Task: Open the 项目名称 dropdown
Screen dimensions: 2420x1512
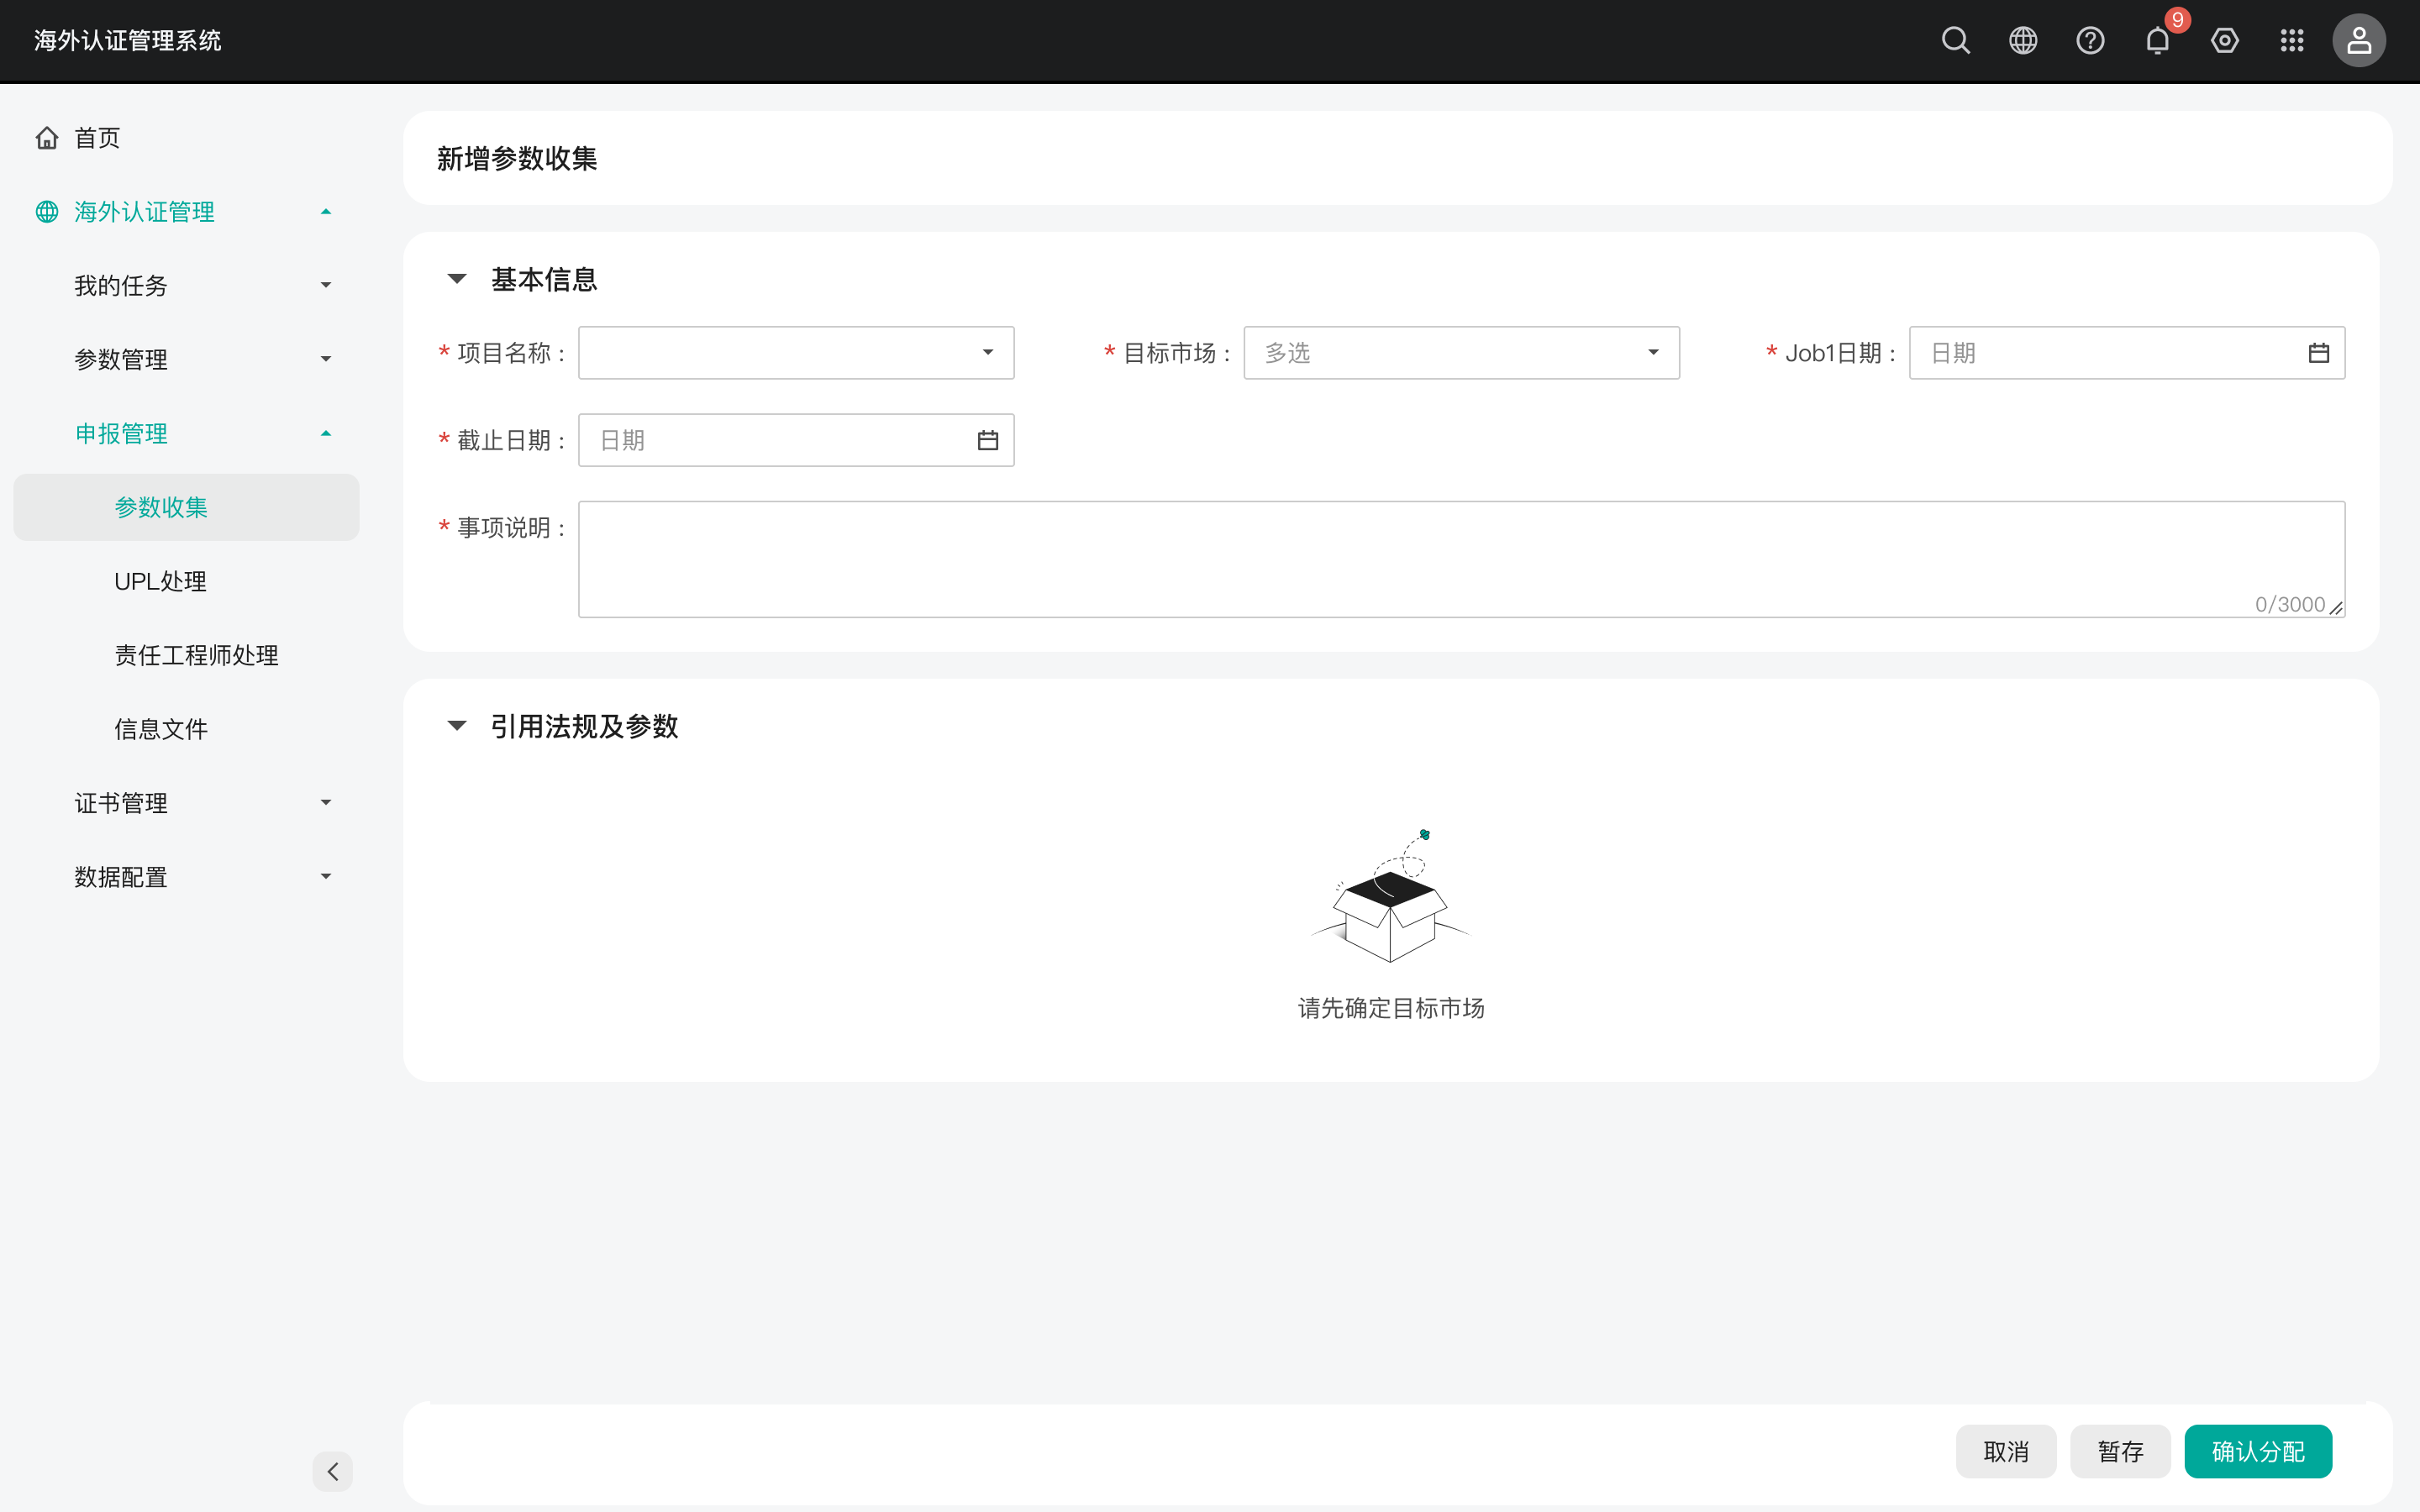Action: point(796,353)
